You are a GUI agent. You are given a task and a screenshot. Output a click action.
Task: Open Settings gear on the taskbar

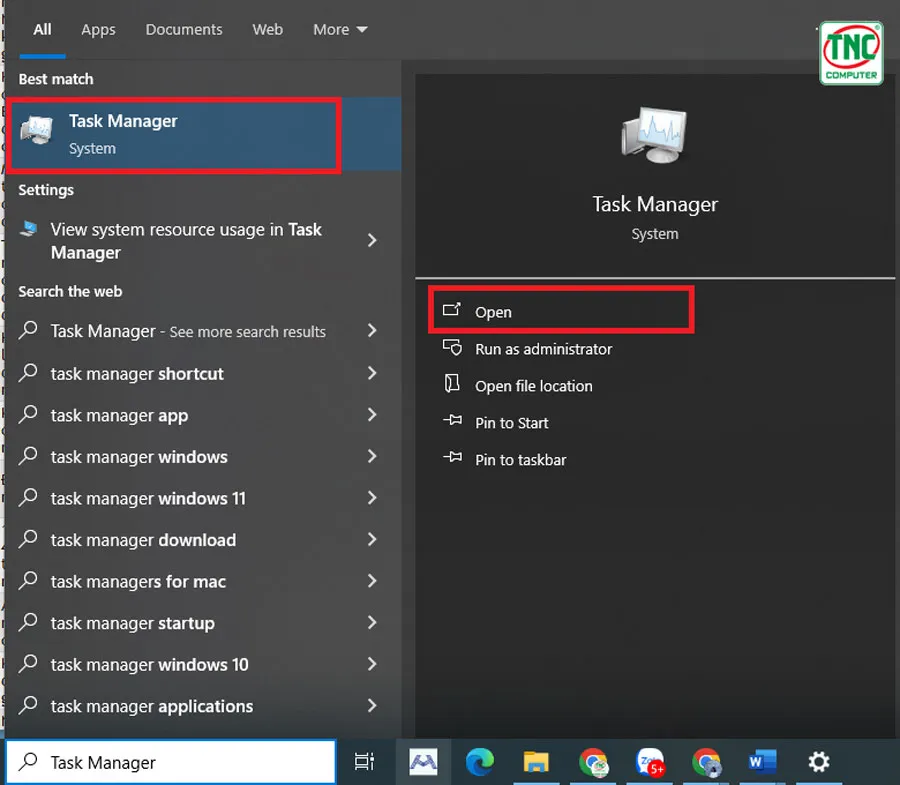pyautogui.click(x=819, y=762)
